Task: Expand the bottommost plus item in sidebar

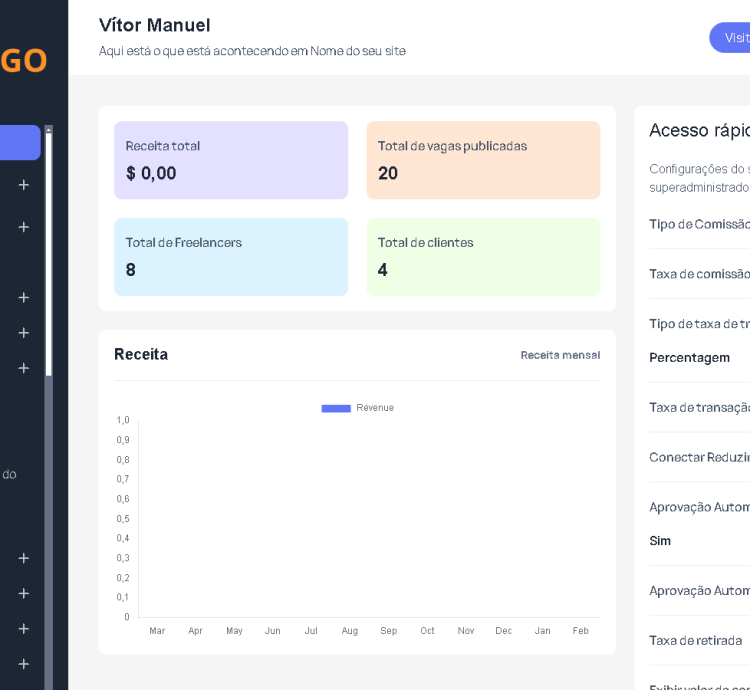Action: click(x=24, y=664)
